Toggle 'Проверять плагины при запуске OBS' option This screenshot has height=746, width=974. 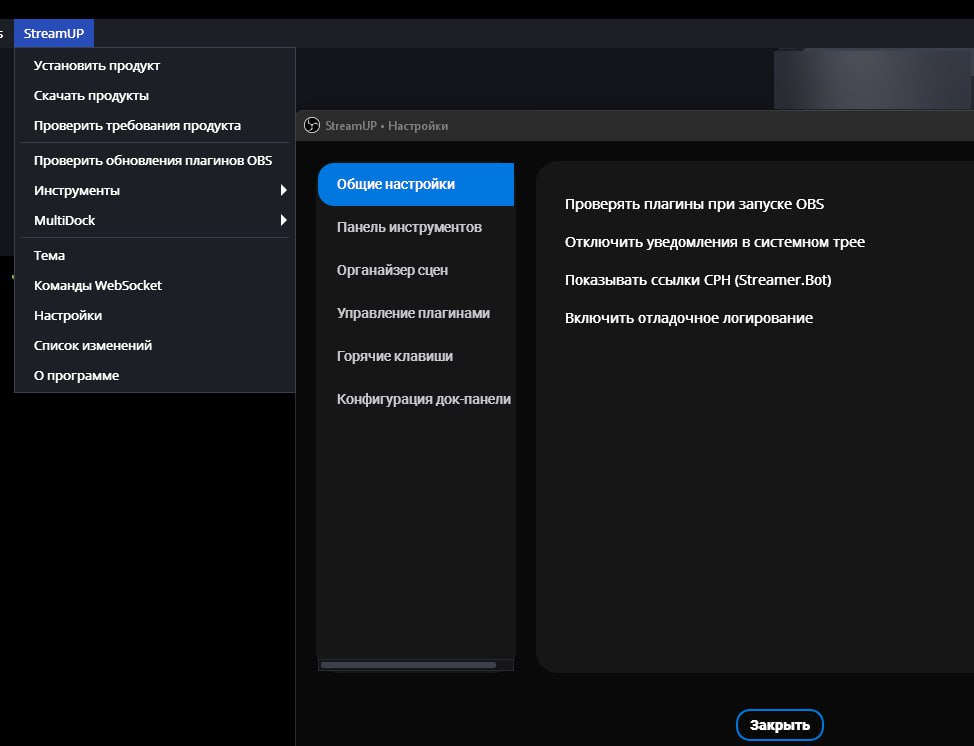click(x=694, y=204)
